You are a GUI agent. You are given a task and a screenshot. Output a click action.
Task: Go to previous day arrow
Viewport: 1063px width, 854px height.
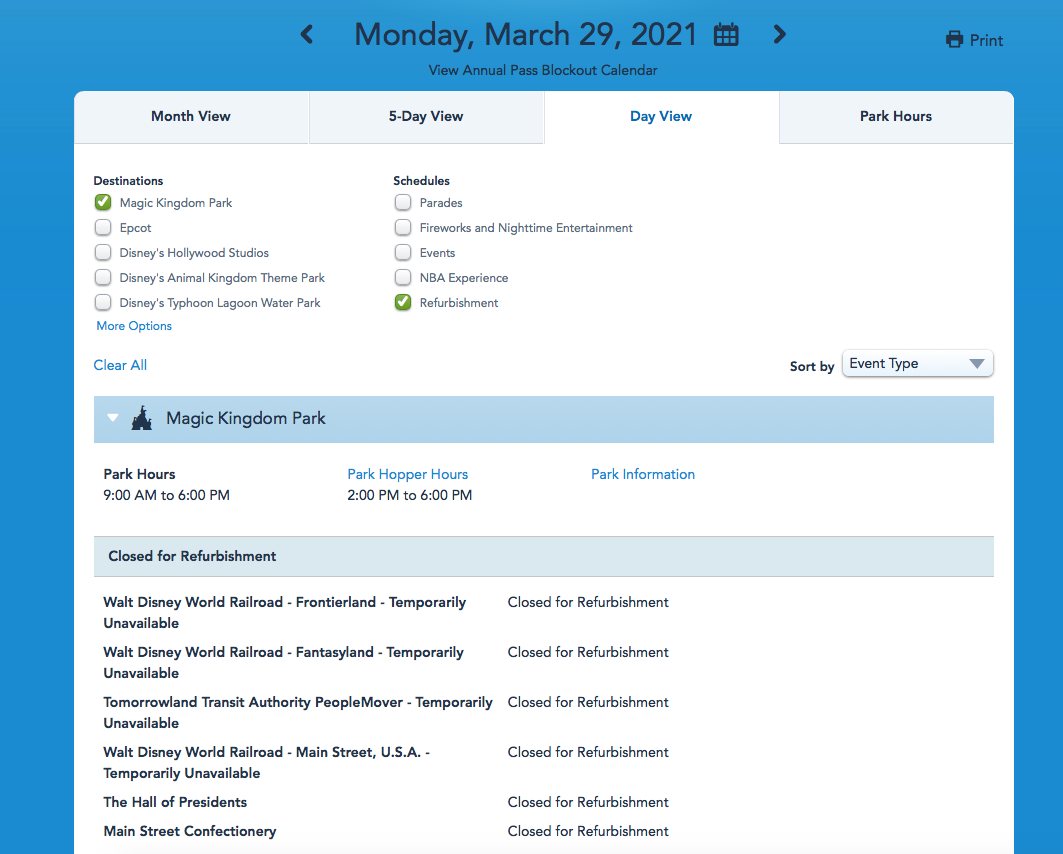click(307, 35)
